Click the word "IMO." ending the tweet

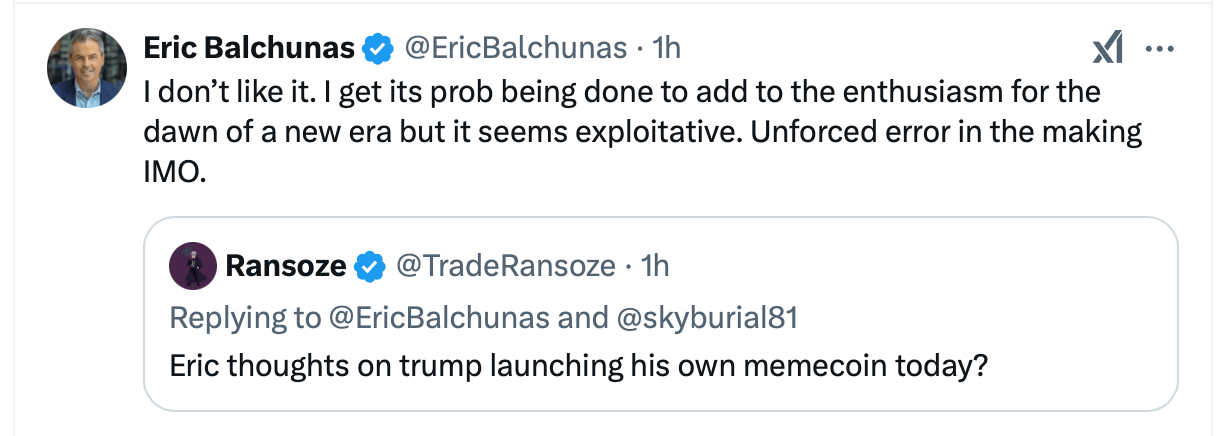tap(175, 172)
